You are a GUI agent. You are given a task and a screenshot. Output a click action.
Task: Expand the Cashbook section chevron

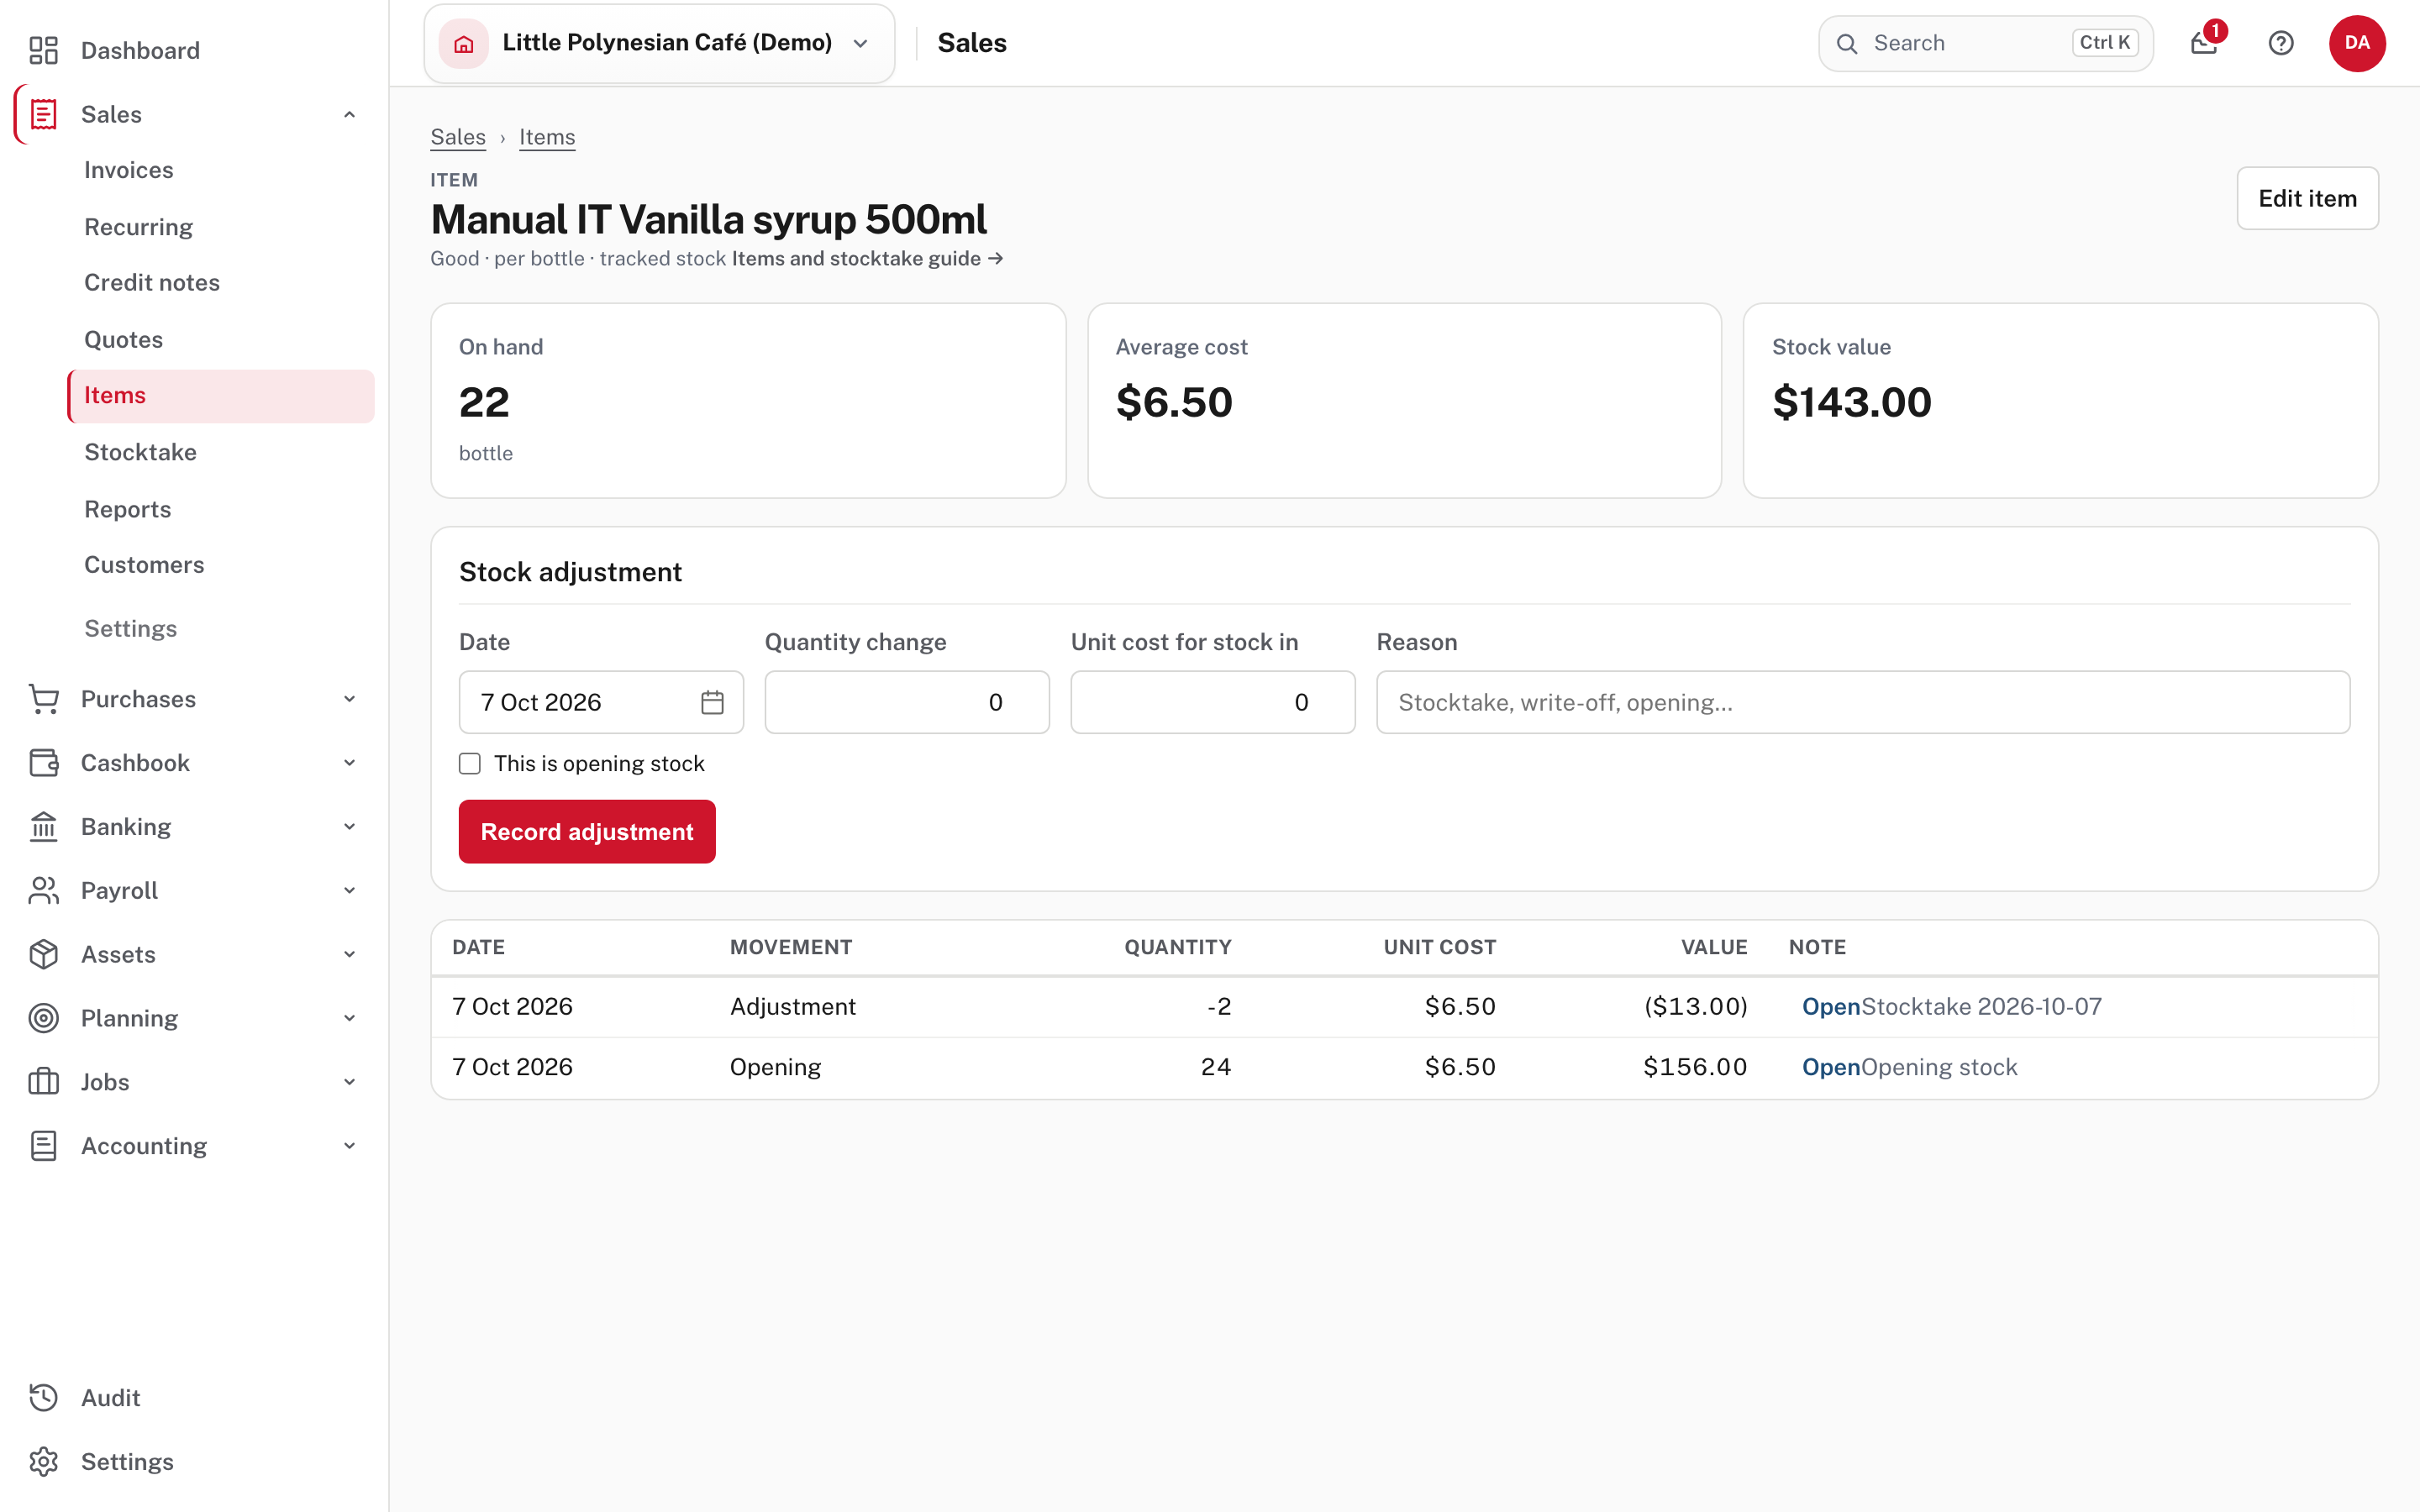point(349,763)
